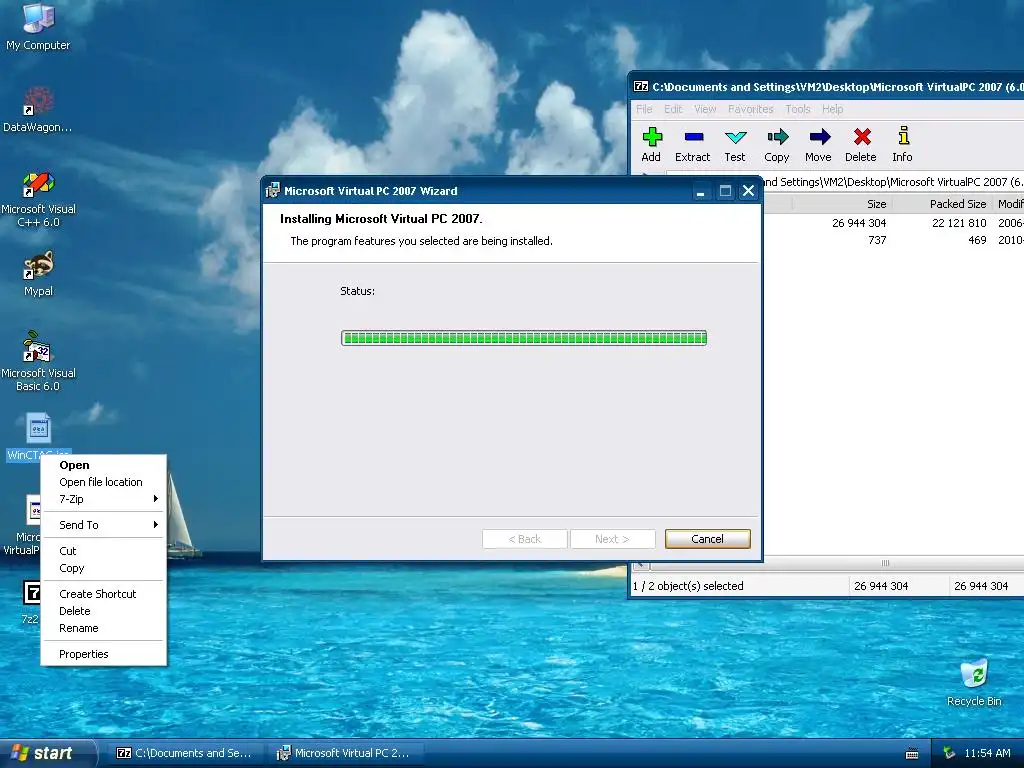Click the Copy icon in 7-Zip toolbar
Screen dimensions: 1024x768
pyautogui.click(x=777, y=137)
